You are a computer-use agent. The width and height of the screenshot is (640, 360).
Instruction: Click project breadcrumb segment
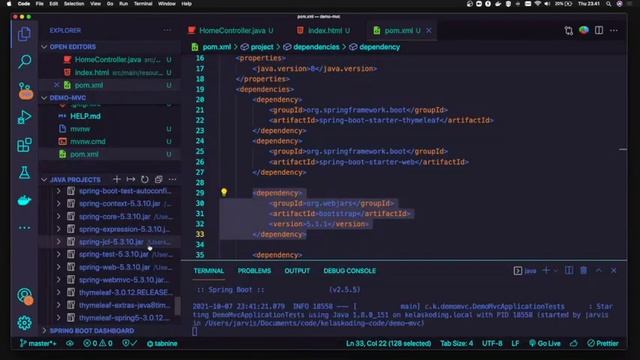tap(257, 47)
